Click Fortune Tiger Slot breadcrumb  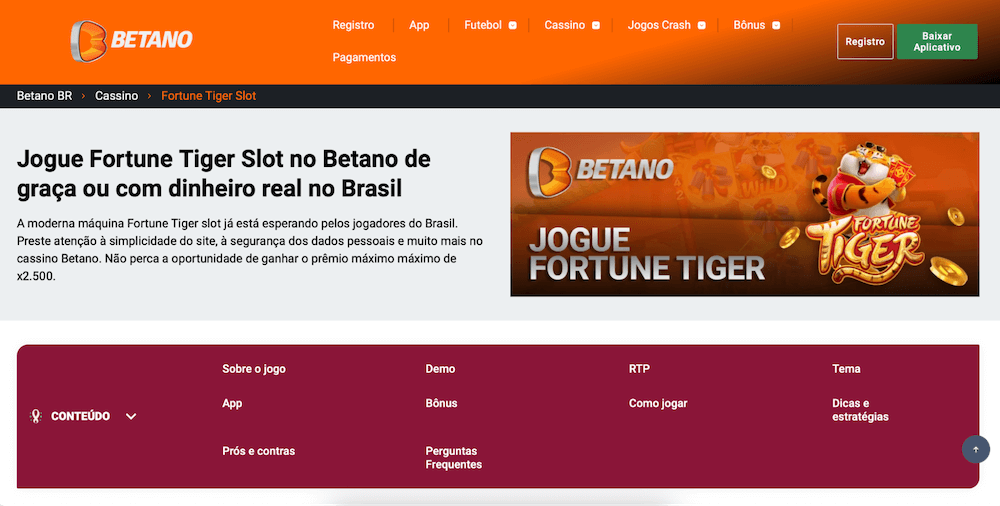pos(209,96)
